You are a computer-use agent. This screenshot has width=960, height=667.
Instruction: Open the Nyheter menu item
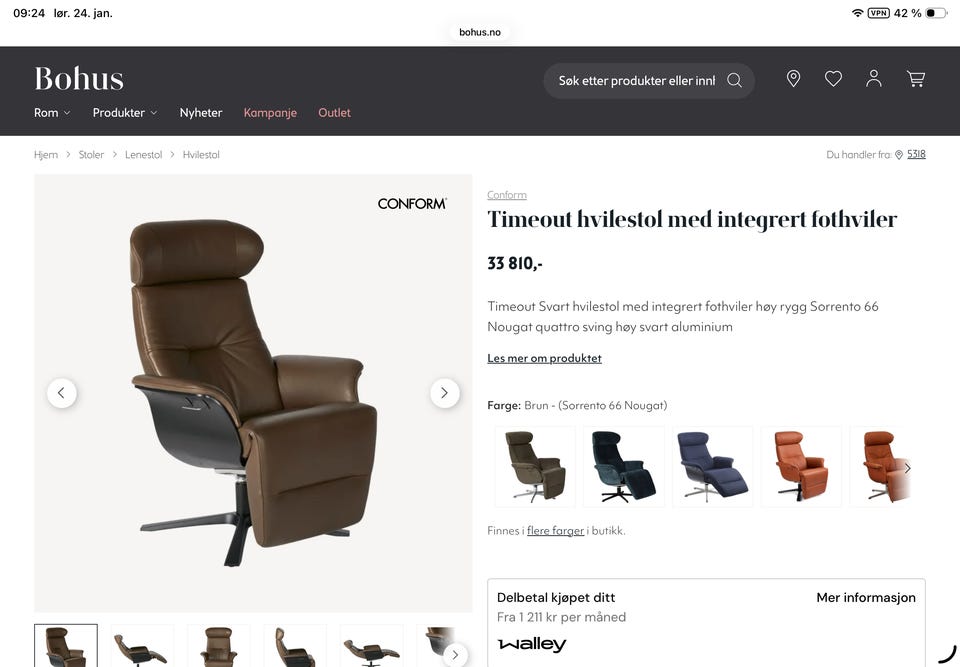point(201,113)
